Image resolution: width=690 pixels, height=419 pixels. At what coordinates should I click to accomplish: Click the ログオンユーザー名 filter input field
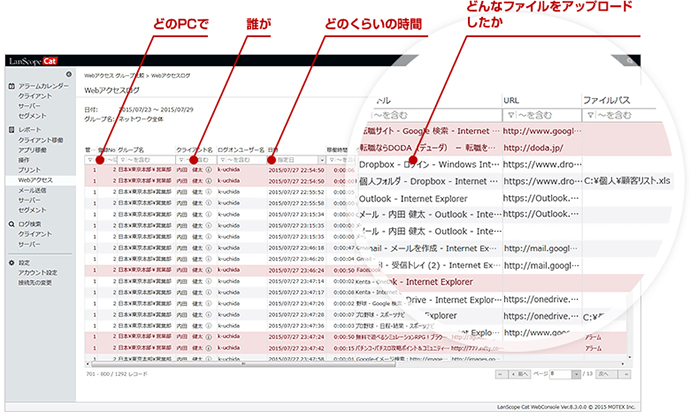242,160
